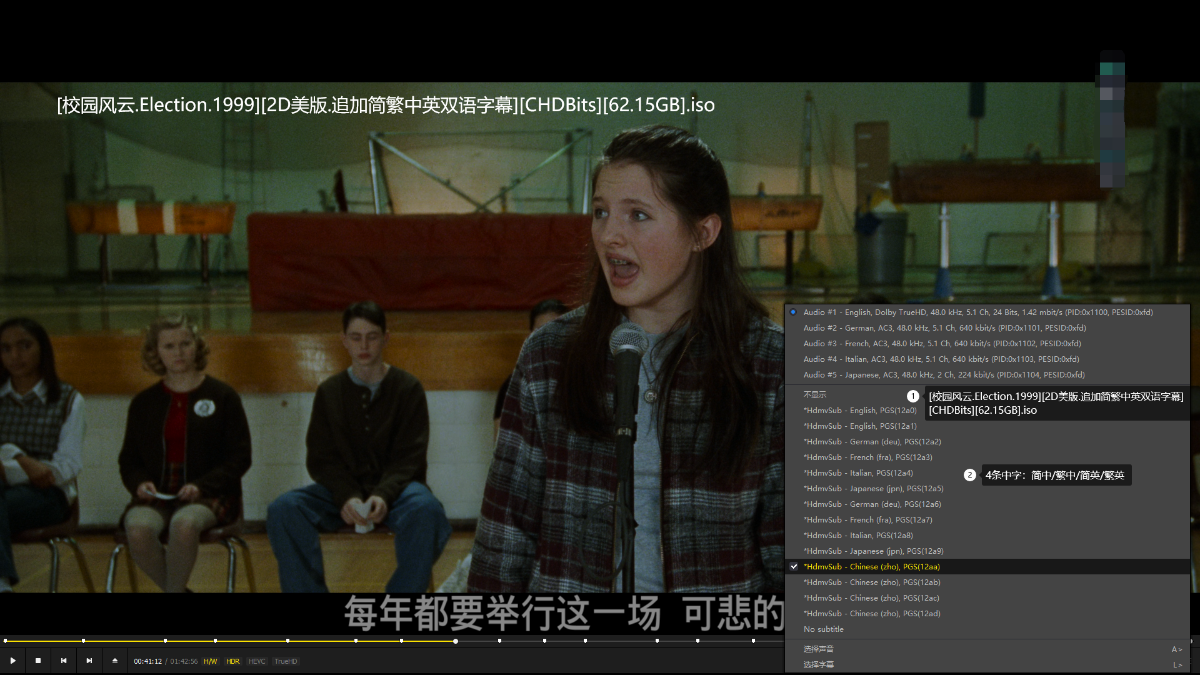Click the HDR status badge
Screen dimensions: 1200x675
[233, 661]
